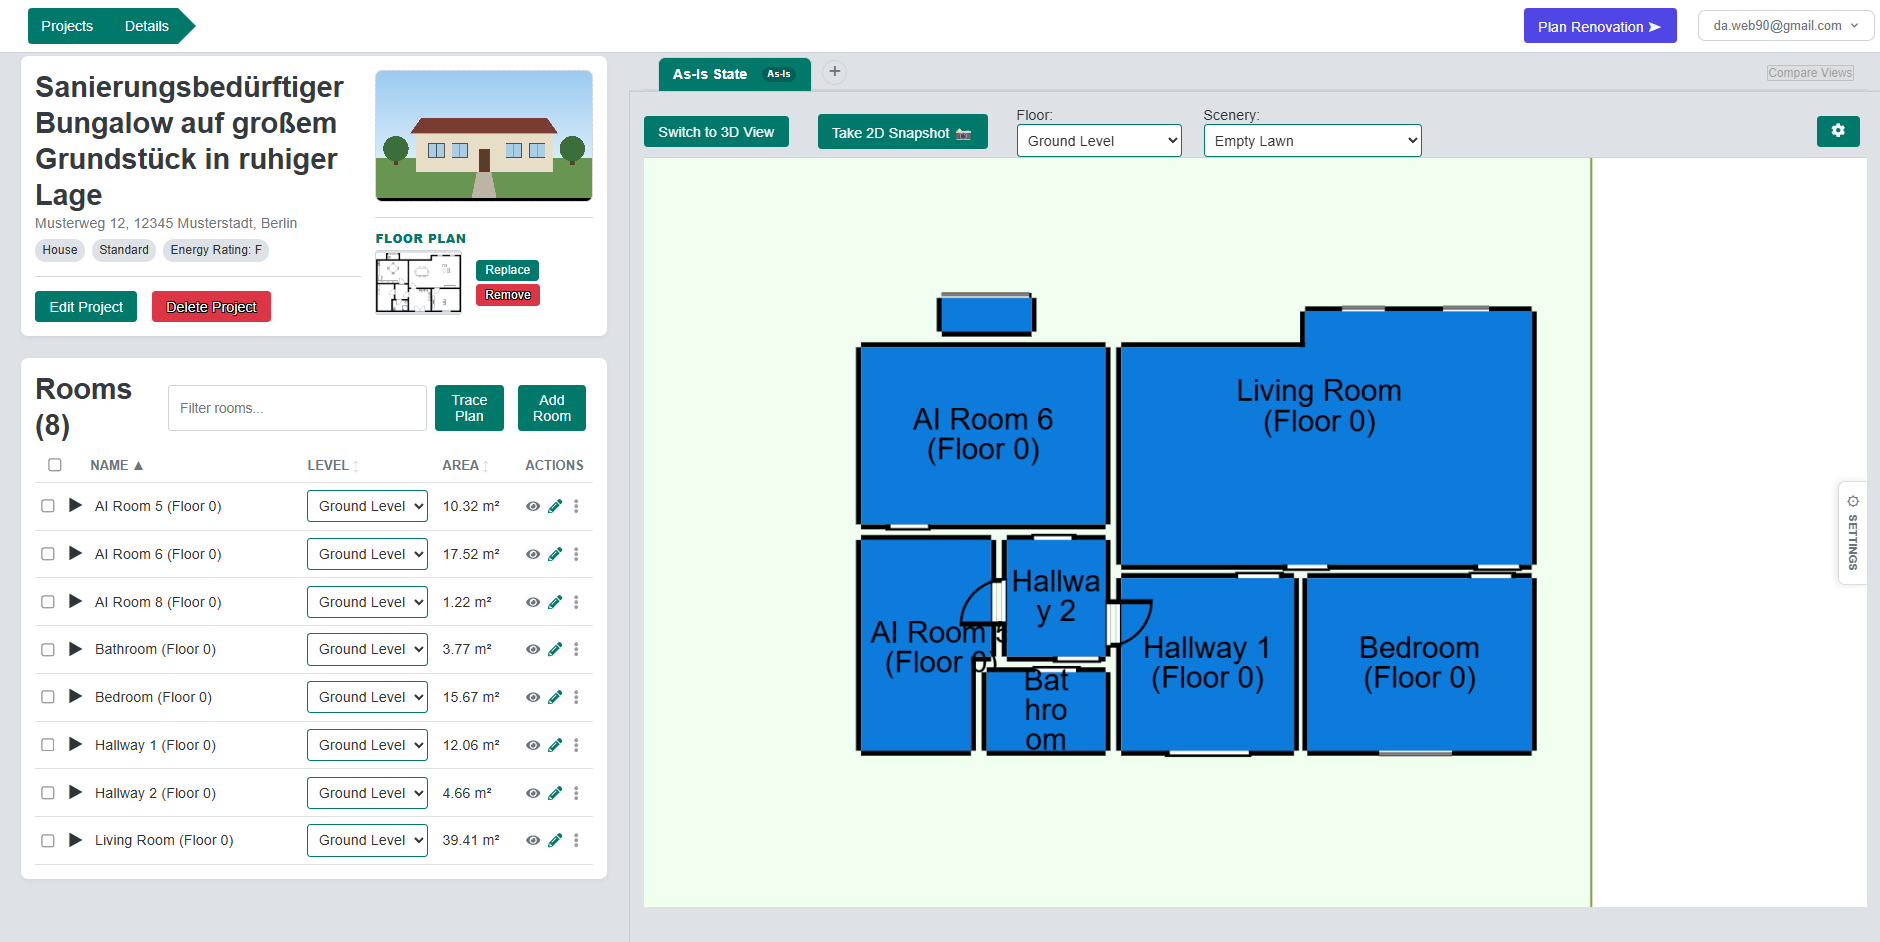Expand the Bedroom row triangle

75,696
